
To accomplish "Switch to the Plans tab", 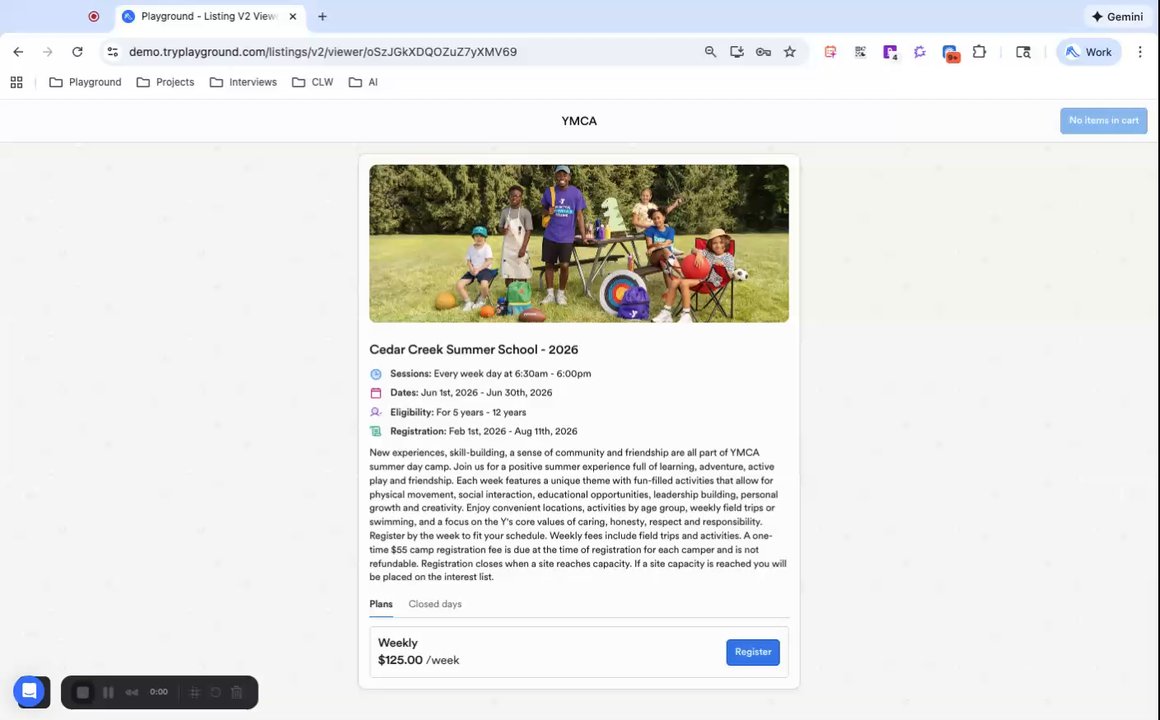I will (x=381, y=604).
